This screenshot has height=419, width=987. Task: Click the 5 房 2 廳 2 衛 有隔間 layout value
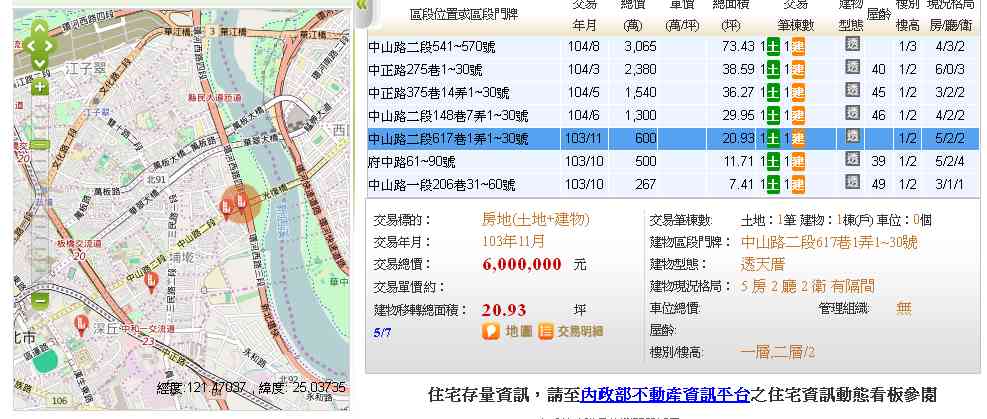click(808, 287)
